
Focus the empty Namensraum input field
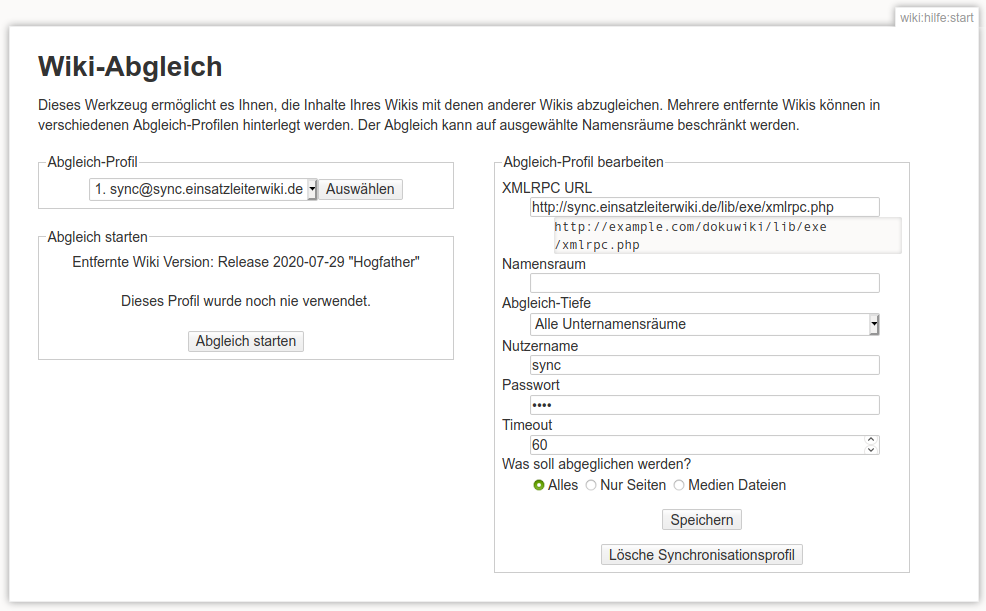point(704,283)
